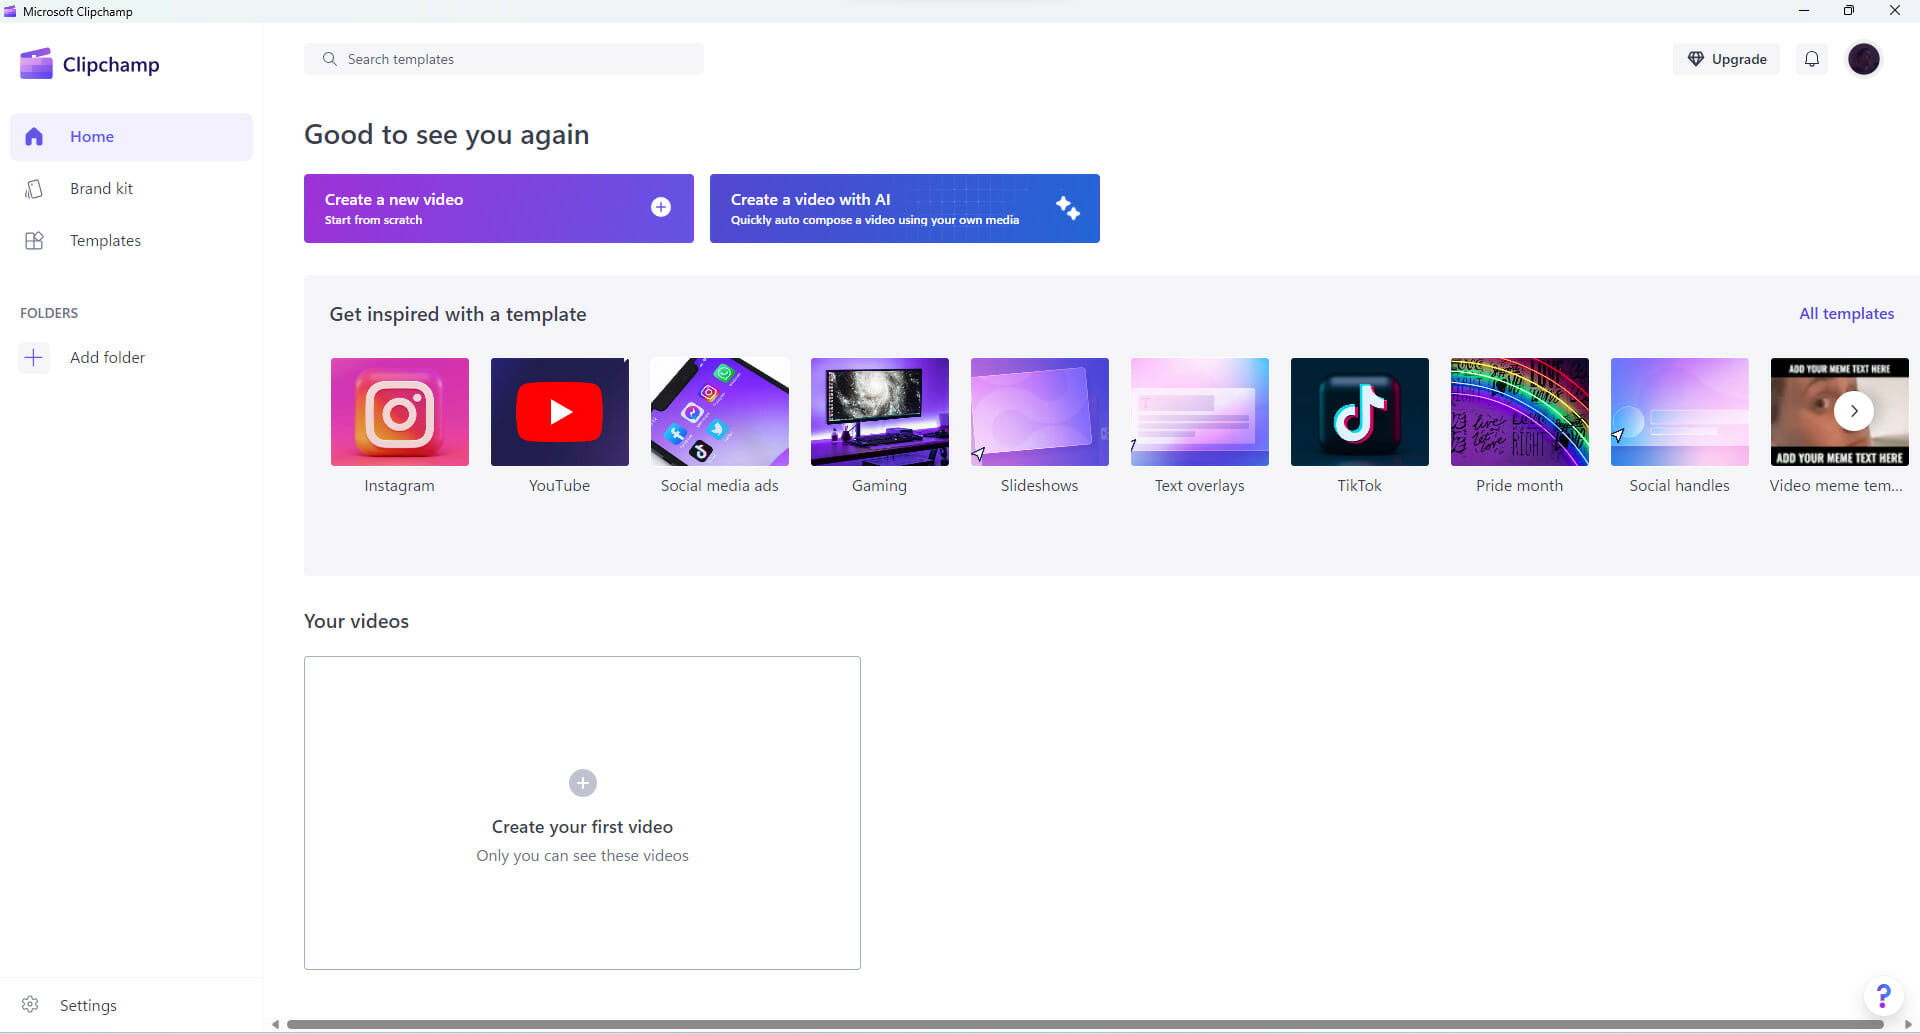This screenshot has width=1920, height=1034.
Task: Click the Home house icon
Action: [x=34, y=137]
